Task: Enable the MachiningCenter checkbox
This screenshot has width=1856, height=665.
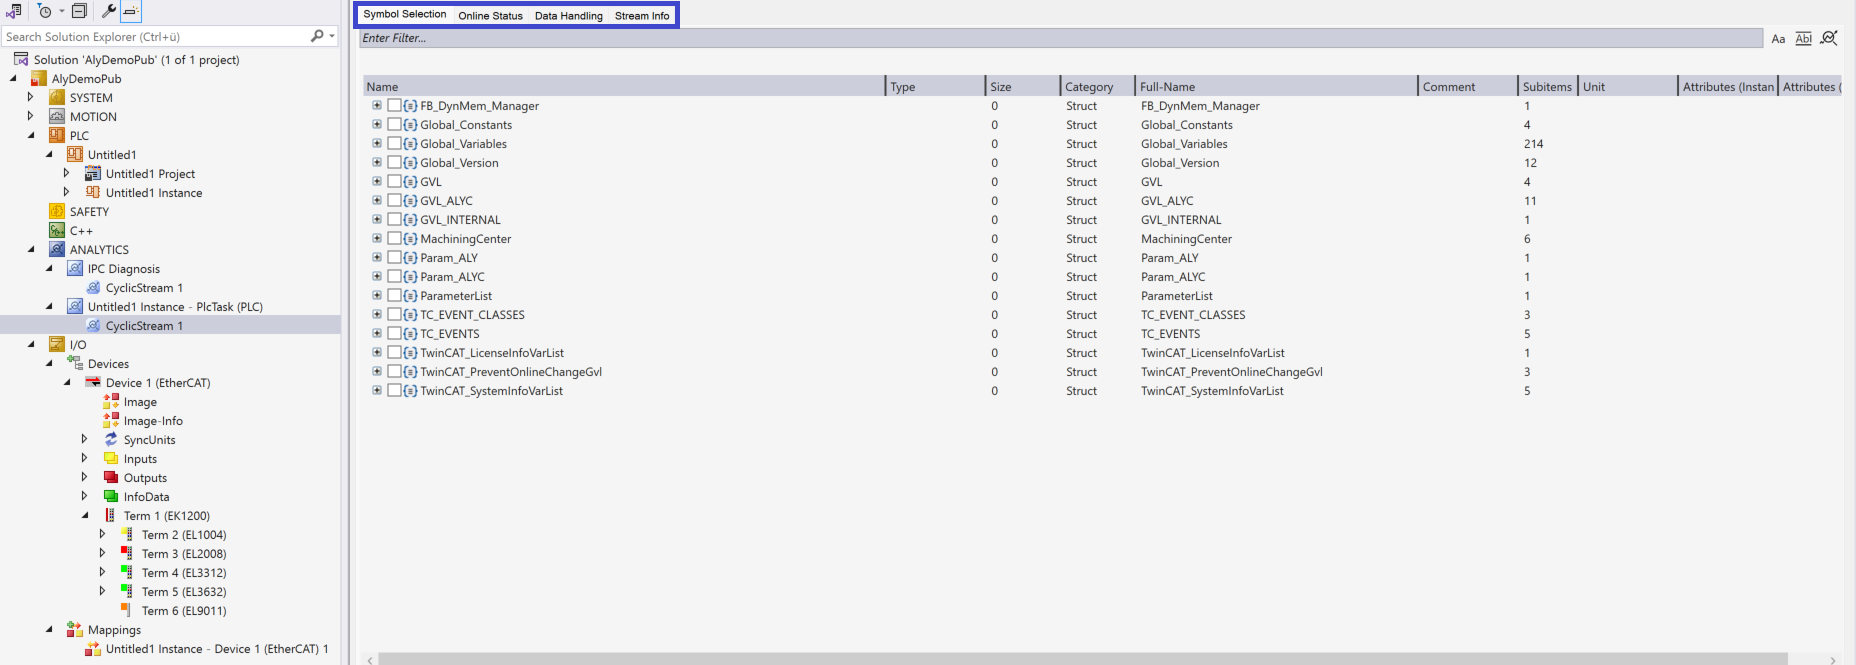Action: [x=394, y=239]
